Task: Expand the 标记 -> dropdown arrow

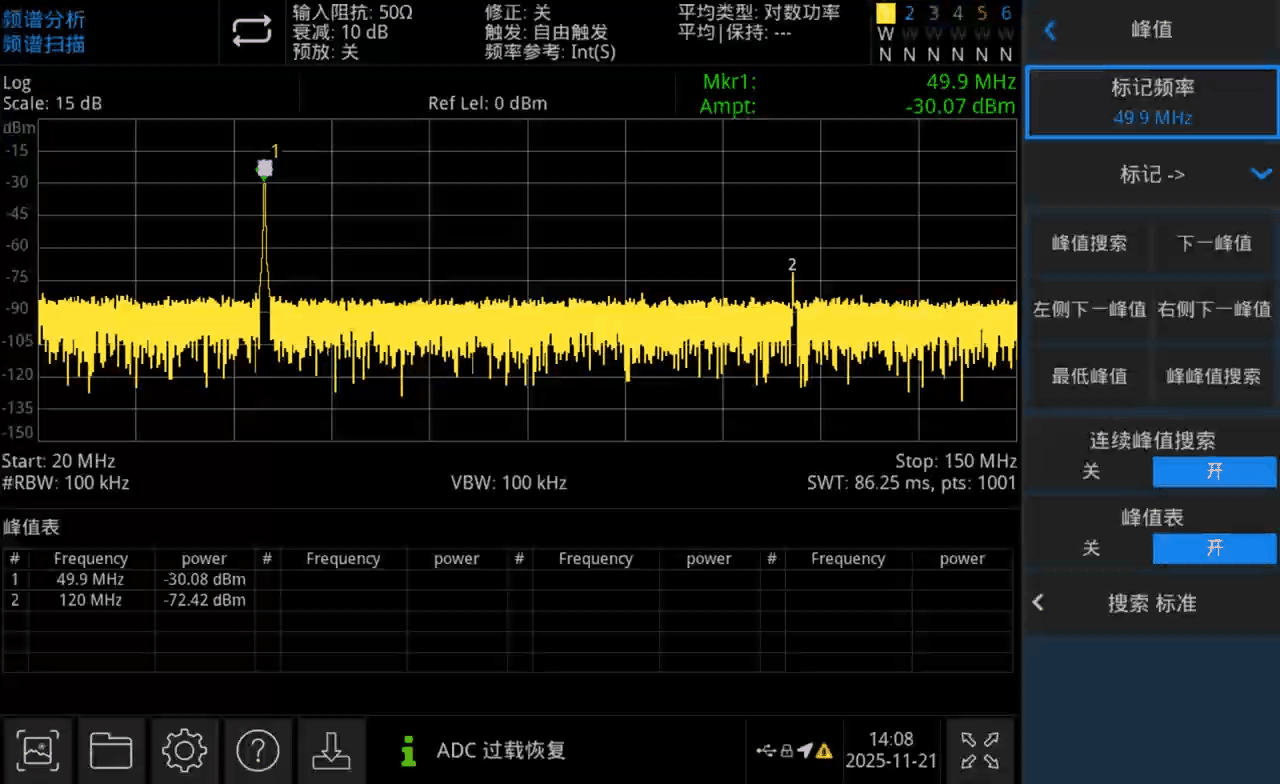Action: [x=1260, y=174]
